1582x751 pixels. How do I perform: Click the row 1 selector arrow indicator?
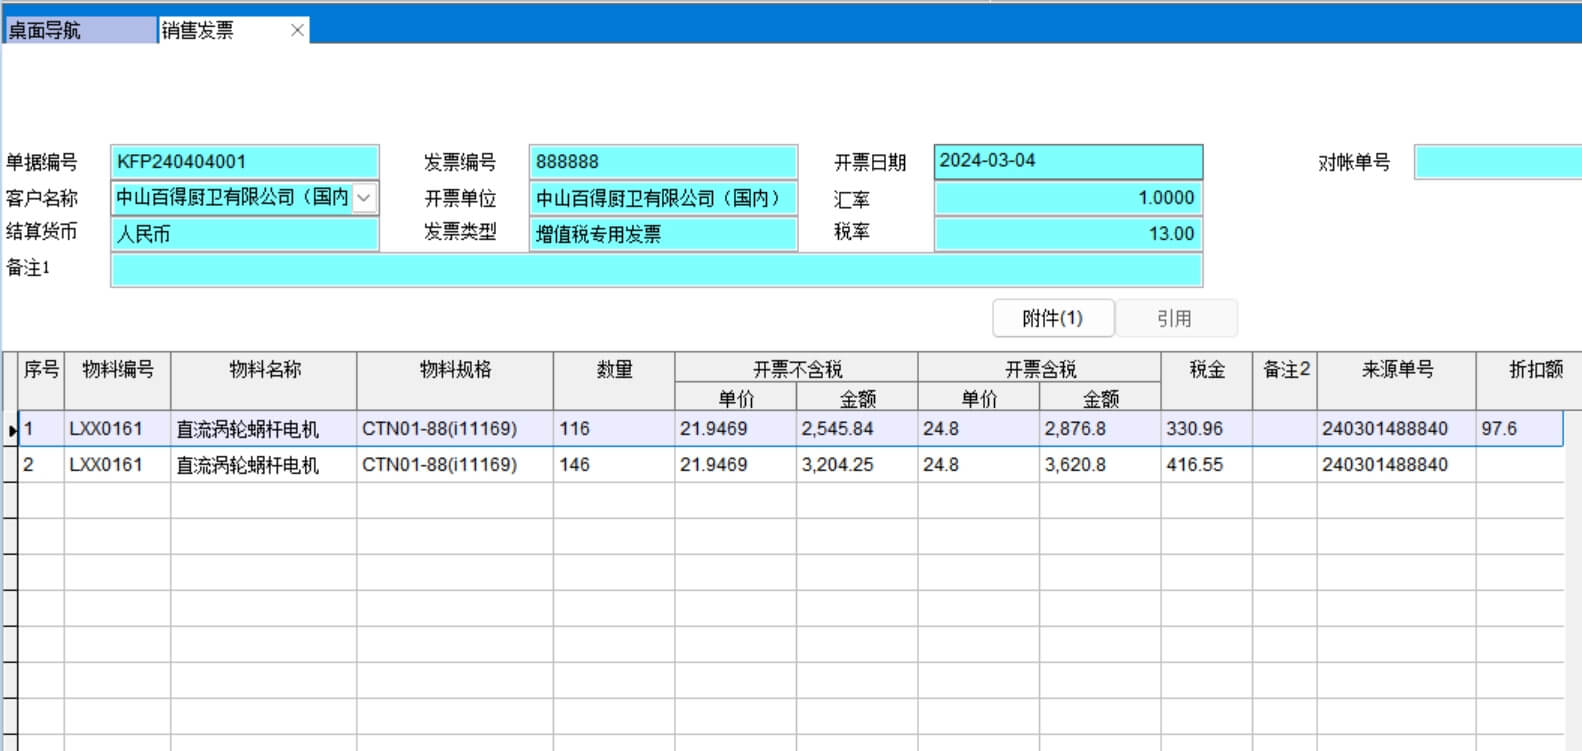point(11,430)
